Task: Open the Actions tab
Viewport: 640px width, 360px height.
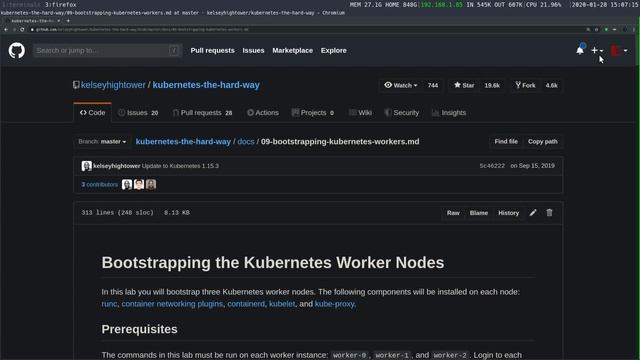Action: [263, 113]
